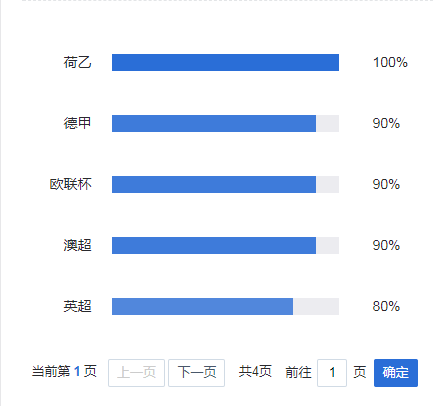The image size is (435, 406).
Task: Select the 英超 league label
Action: pos(77,306)
